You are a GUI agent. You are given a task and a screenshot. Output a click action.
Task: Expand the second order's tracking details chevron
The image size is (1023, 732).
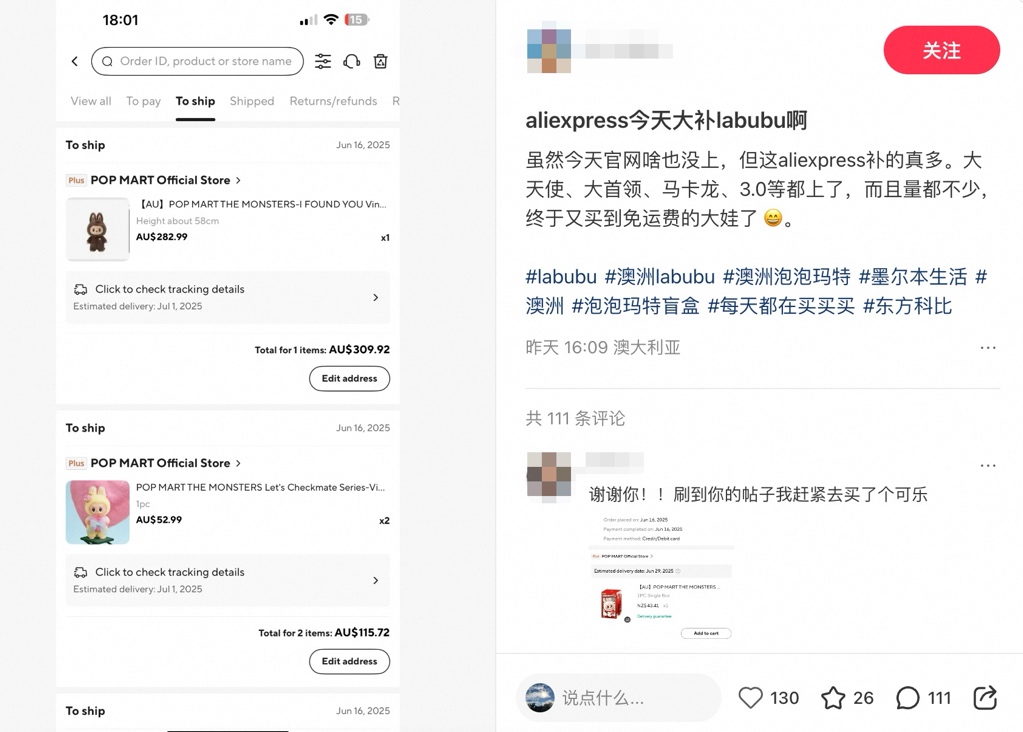pos(376,581)
